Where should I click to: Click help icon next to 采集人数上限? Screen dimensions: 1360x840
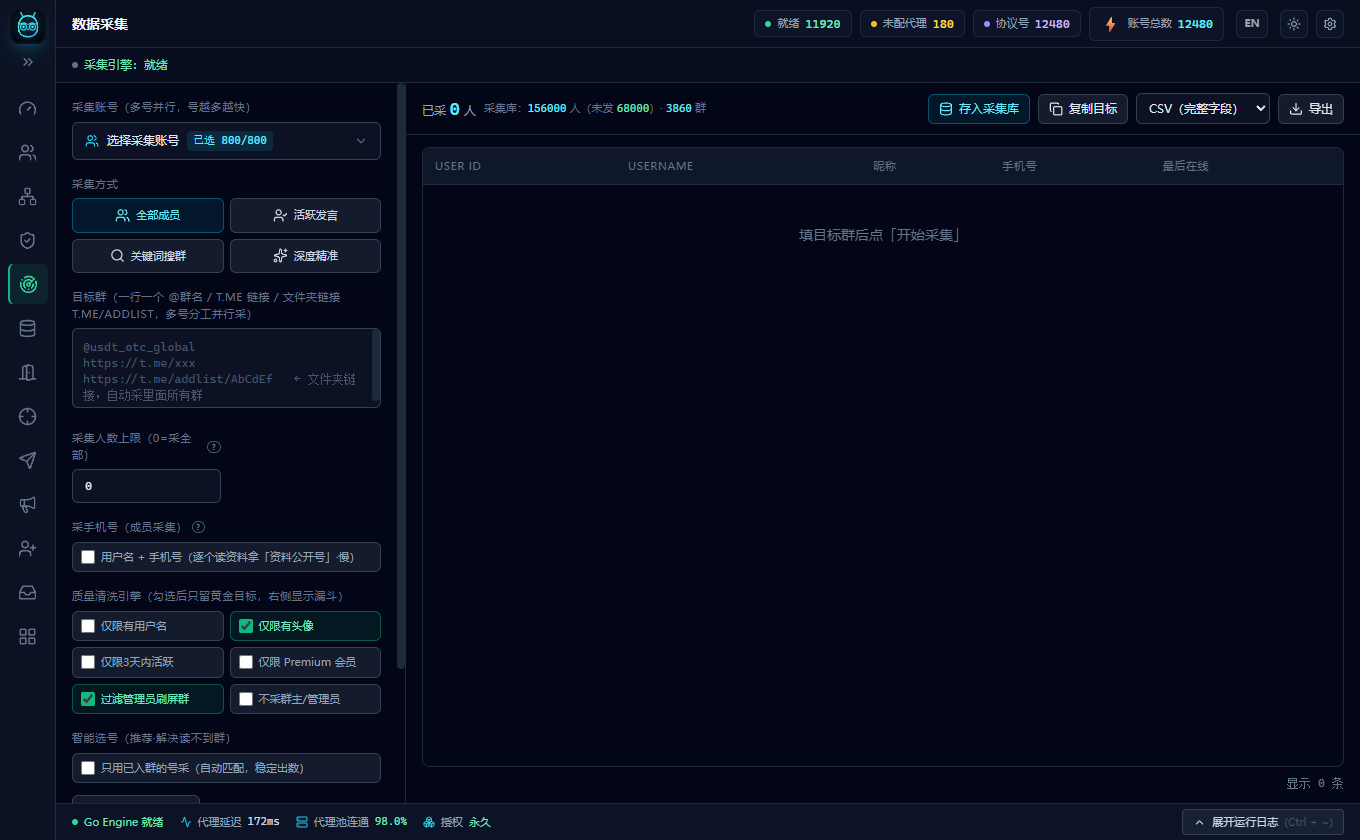(x=214, y=447)
